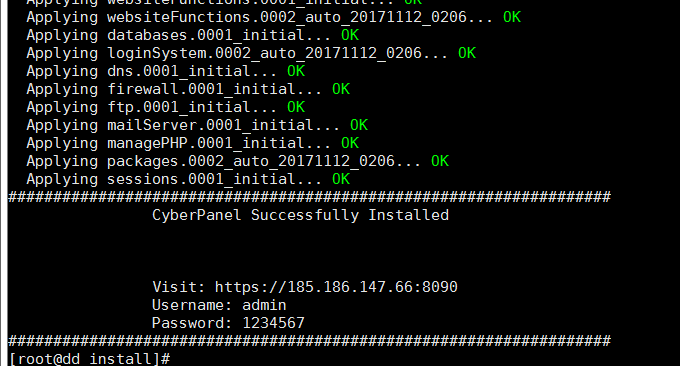
Task: Click the CyberPanel Successfully Installed message
Action: click(301, 216)
